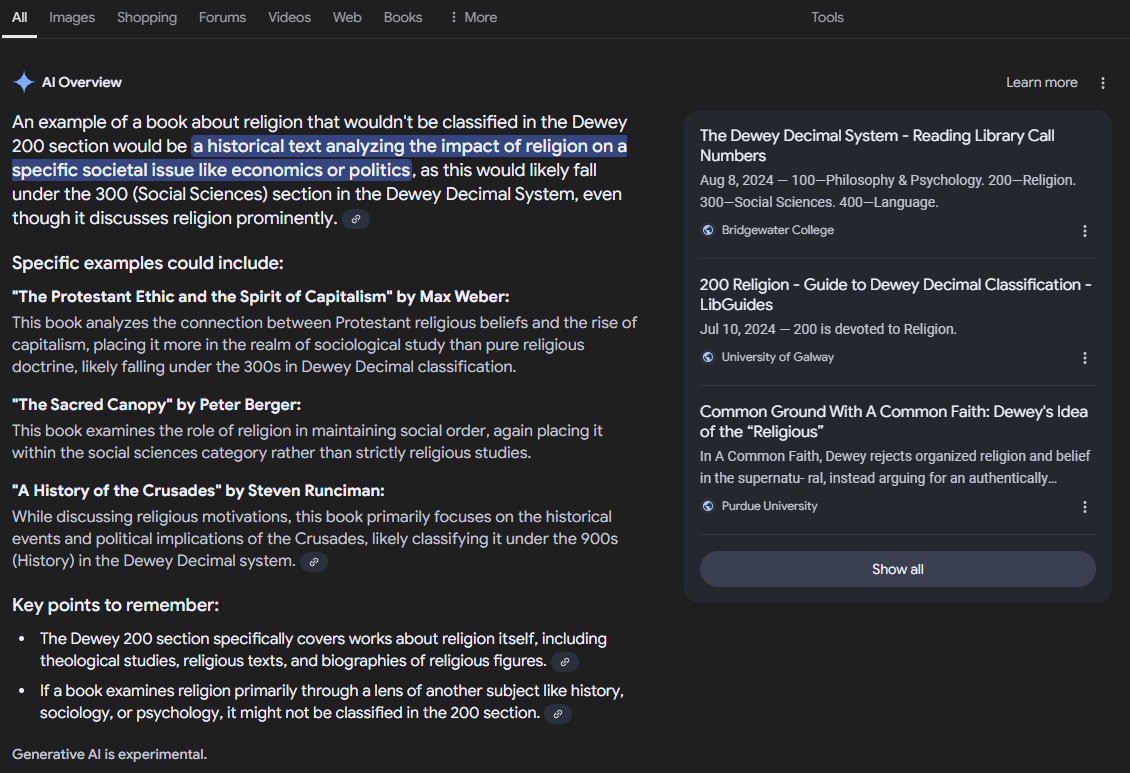Click the citation icon after the theological studies bullet
1130x773 pixels.
tap(565, 662)
